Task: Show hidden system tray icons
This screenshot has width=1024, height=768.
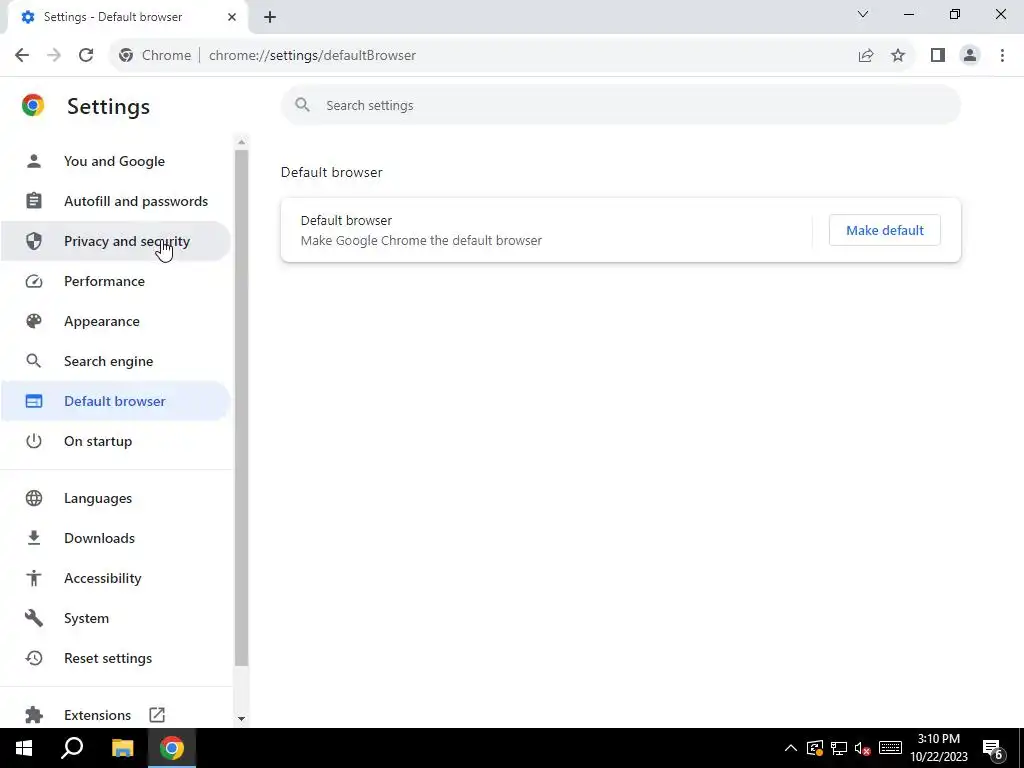Action: click(x=790, y=748)
